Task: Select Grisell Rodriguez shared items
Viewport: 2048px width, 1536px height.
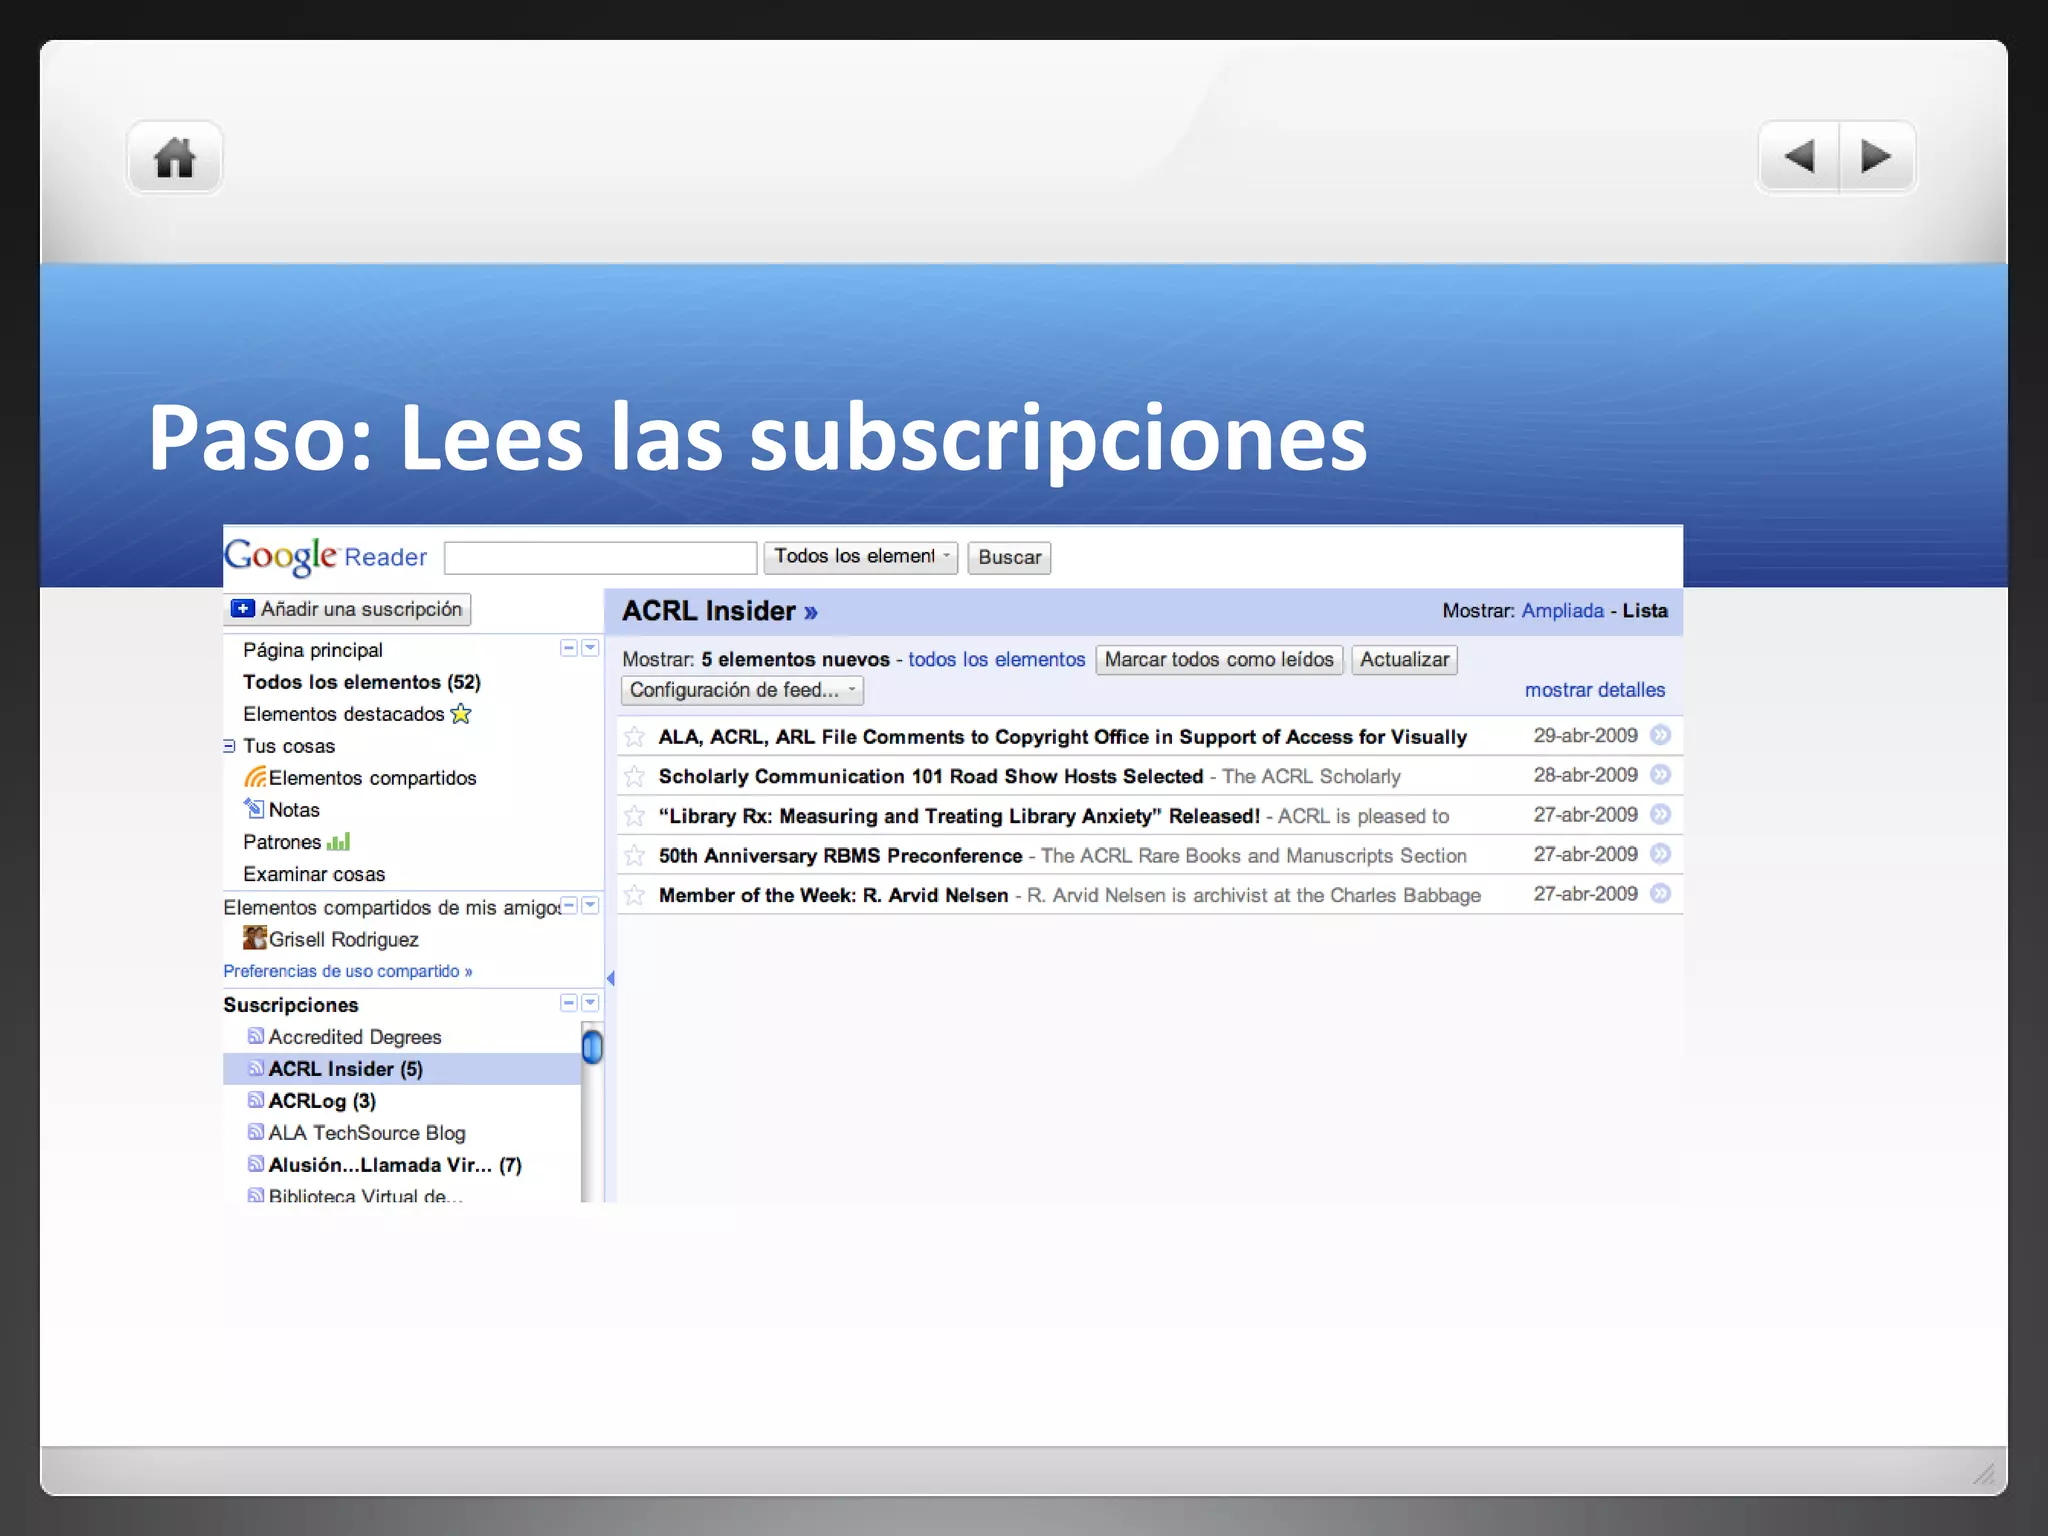Action: coord(343,939)
